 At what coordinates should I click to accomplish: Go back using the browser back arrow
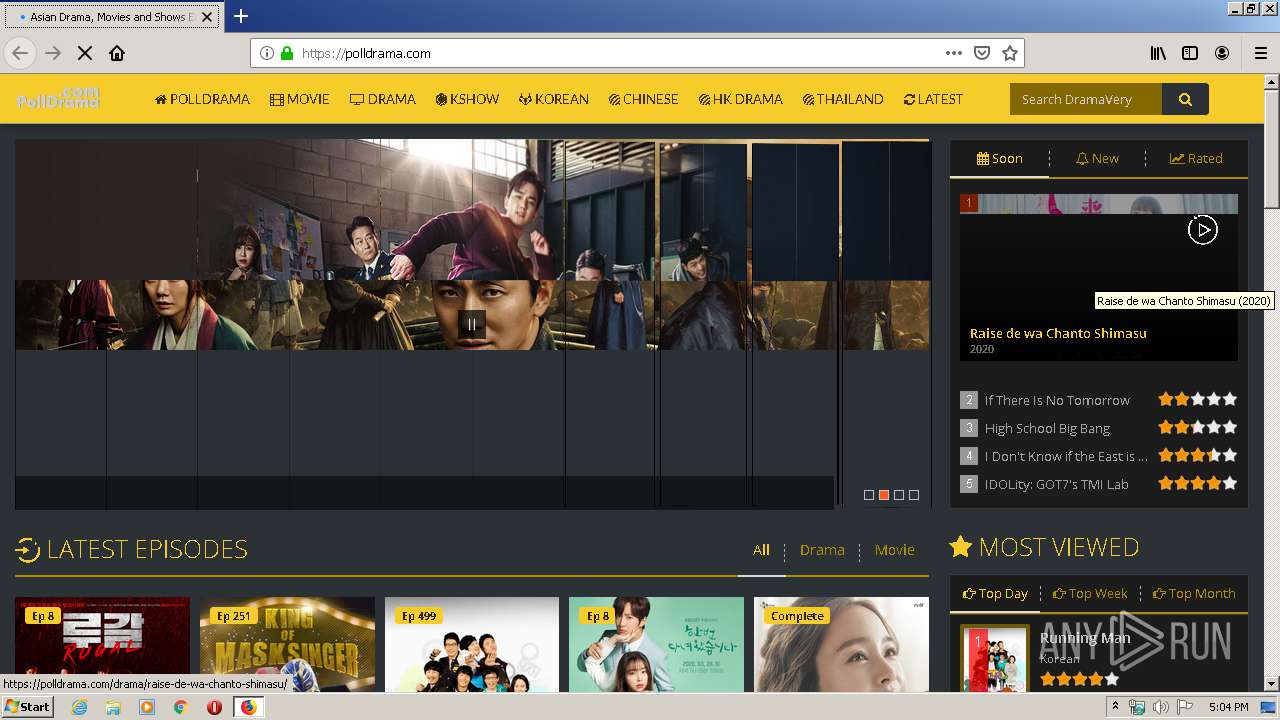(x=20, y=53)
